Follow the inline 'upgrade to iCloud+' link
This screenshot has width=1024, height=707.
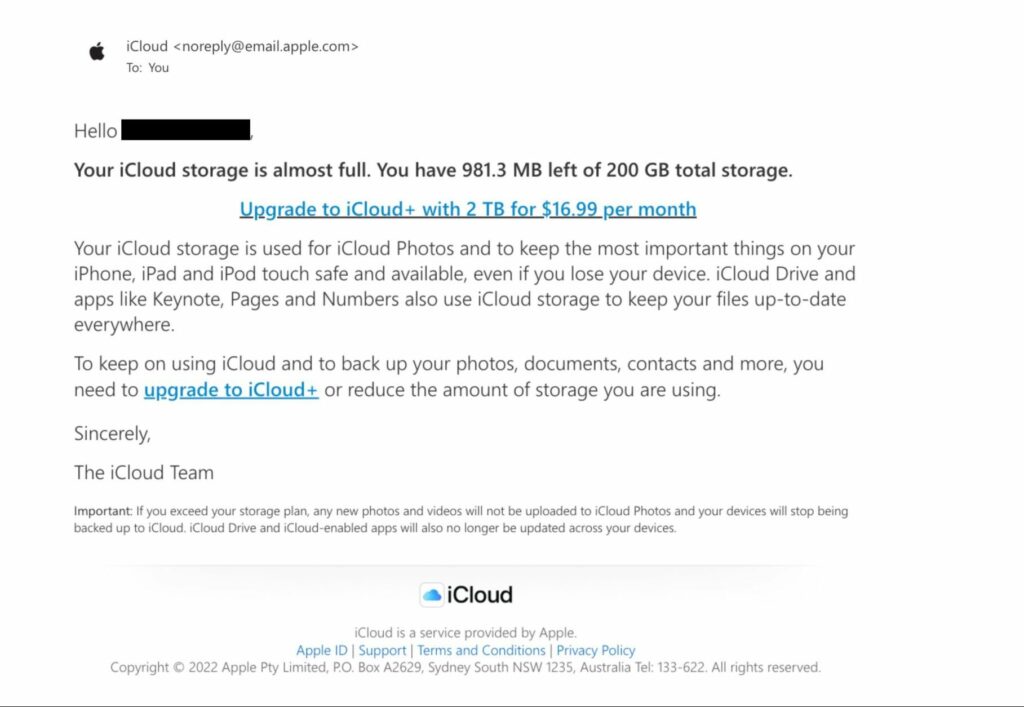(x=231, y=390)
